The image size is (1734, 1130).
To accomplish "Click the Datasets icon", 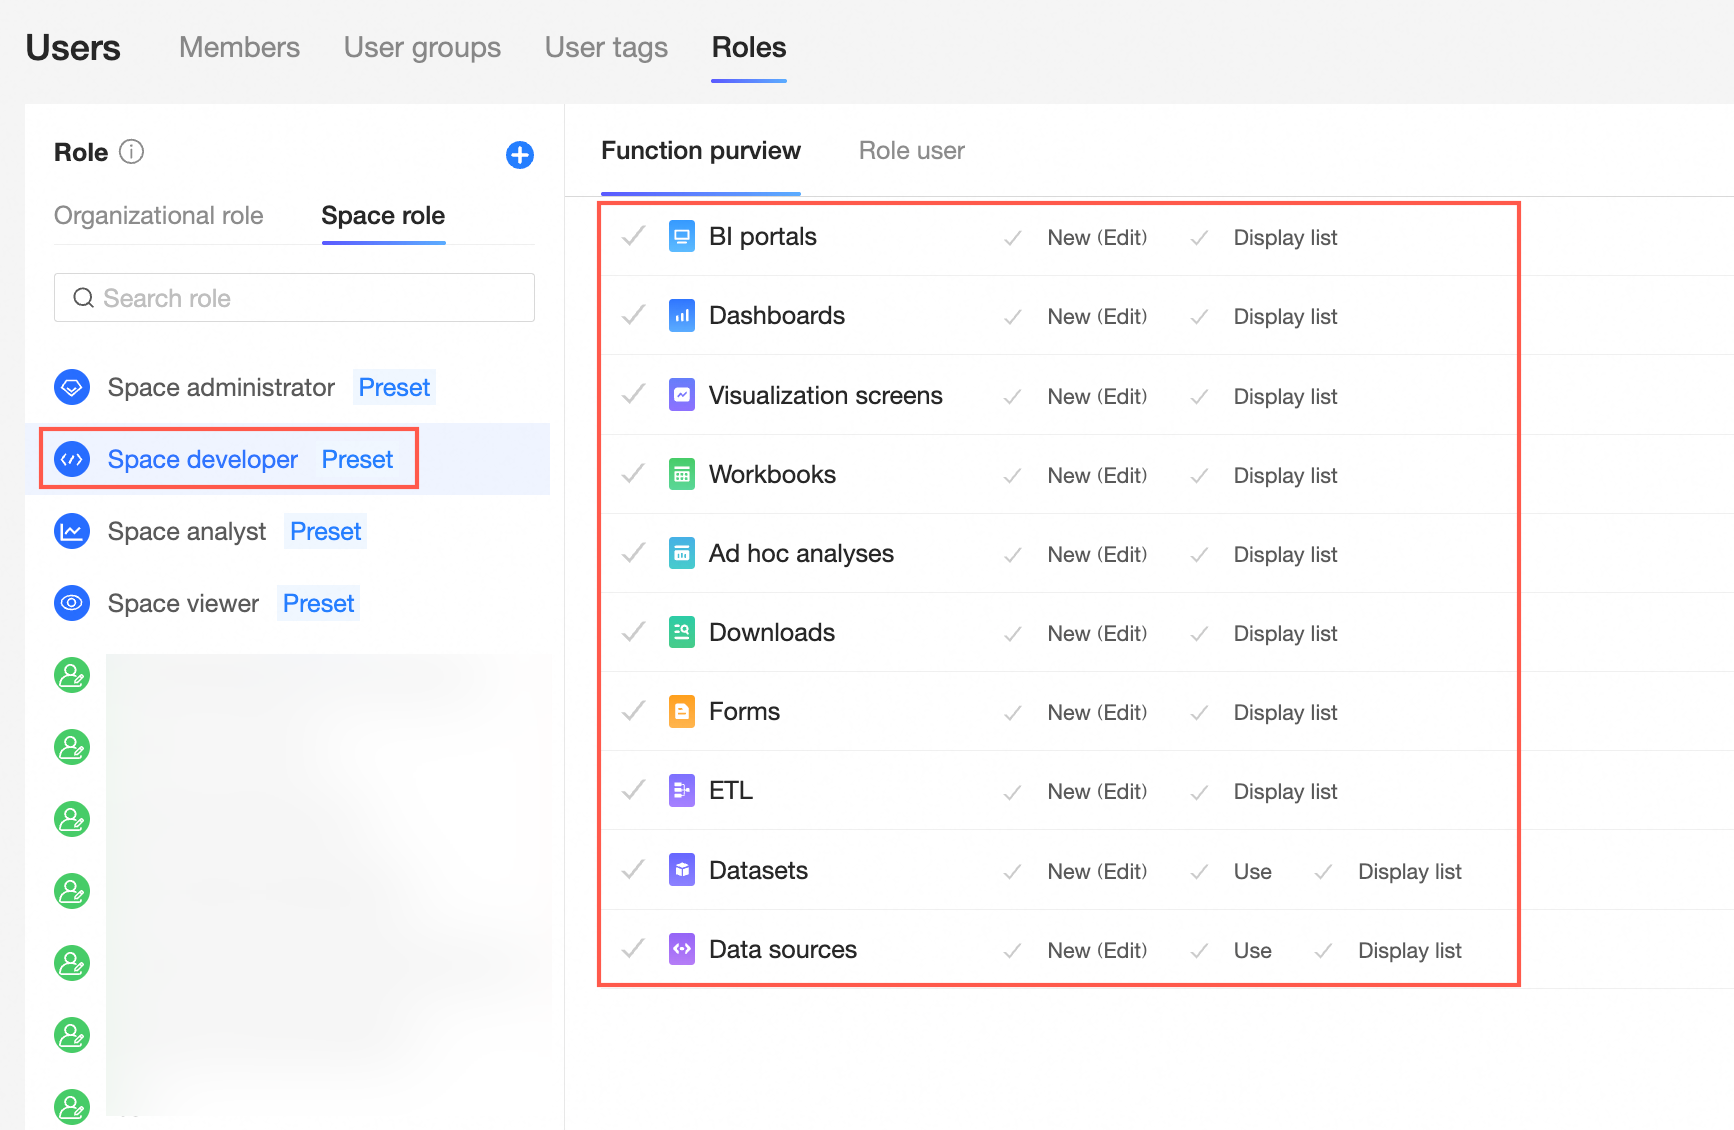I will pos(682,870).
